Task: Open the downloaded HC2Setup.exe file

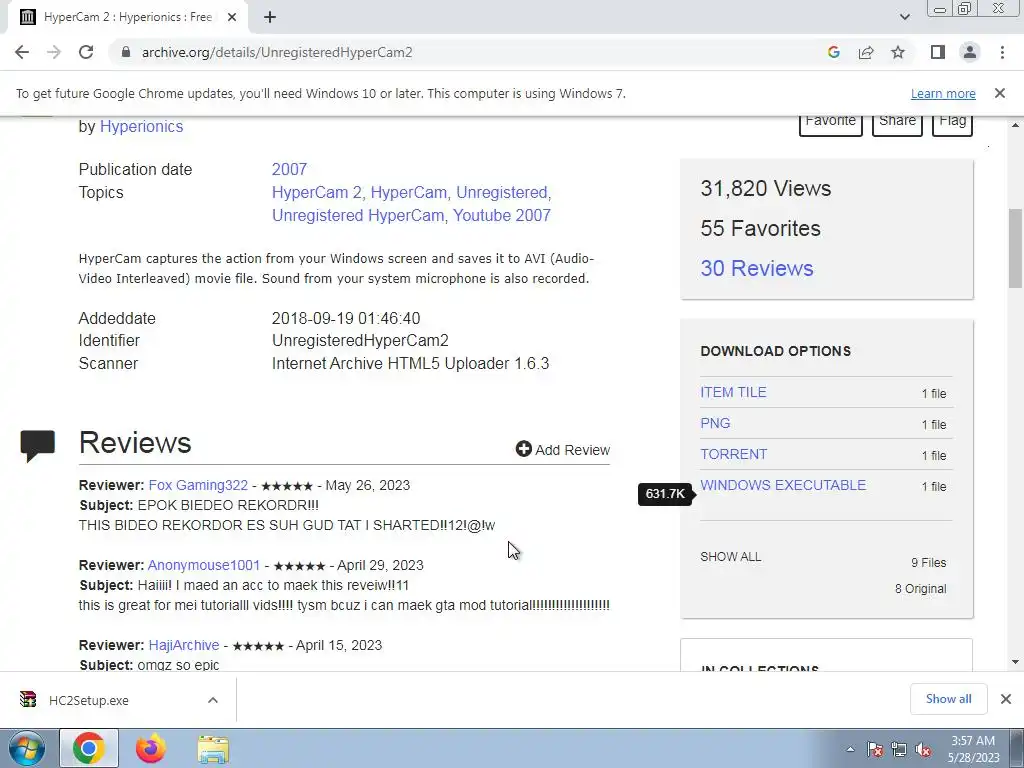Action: [x=88, y=700]
